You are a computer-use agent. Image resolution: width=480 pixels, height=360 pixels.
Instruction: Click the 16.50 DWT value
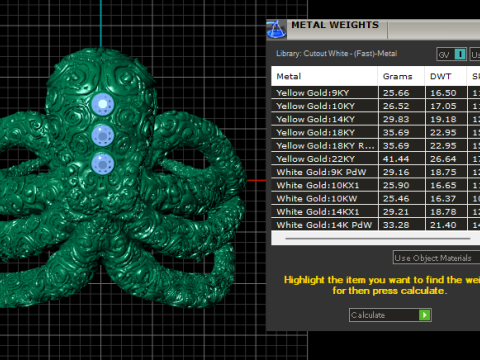(443, 93)
